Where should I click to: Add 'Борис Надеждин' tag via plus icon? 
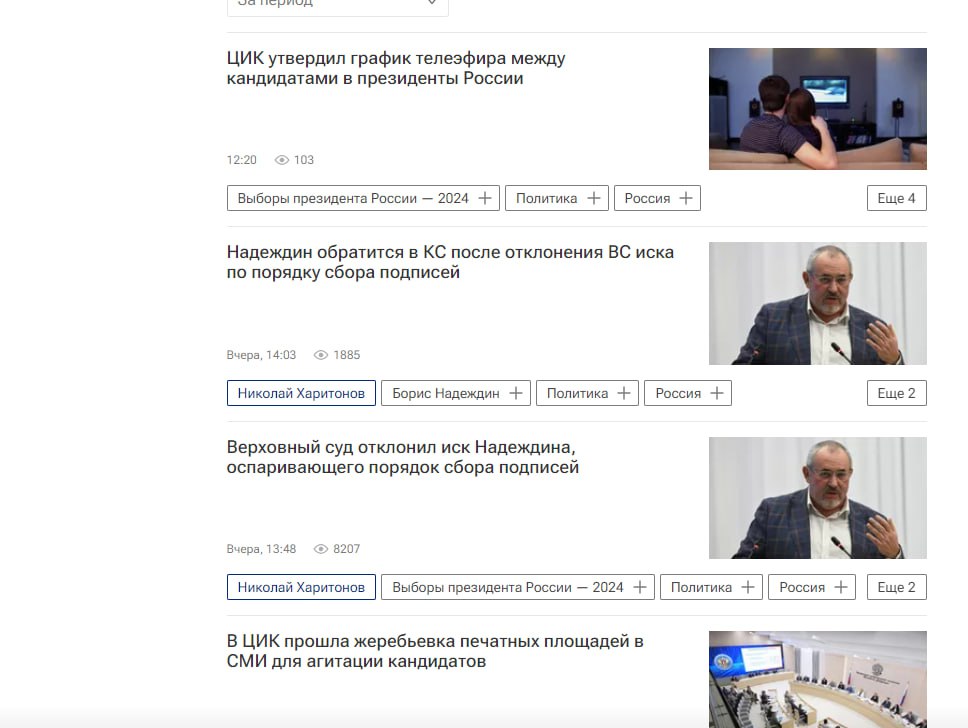coord(516,393)
